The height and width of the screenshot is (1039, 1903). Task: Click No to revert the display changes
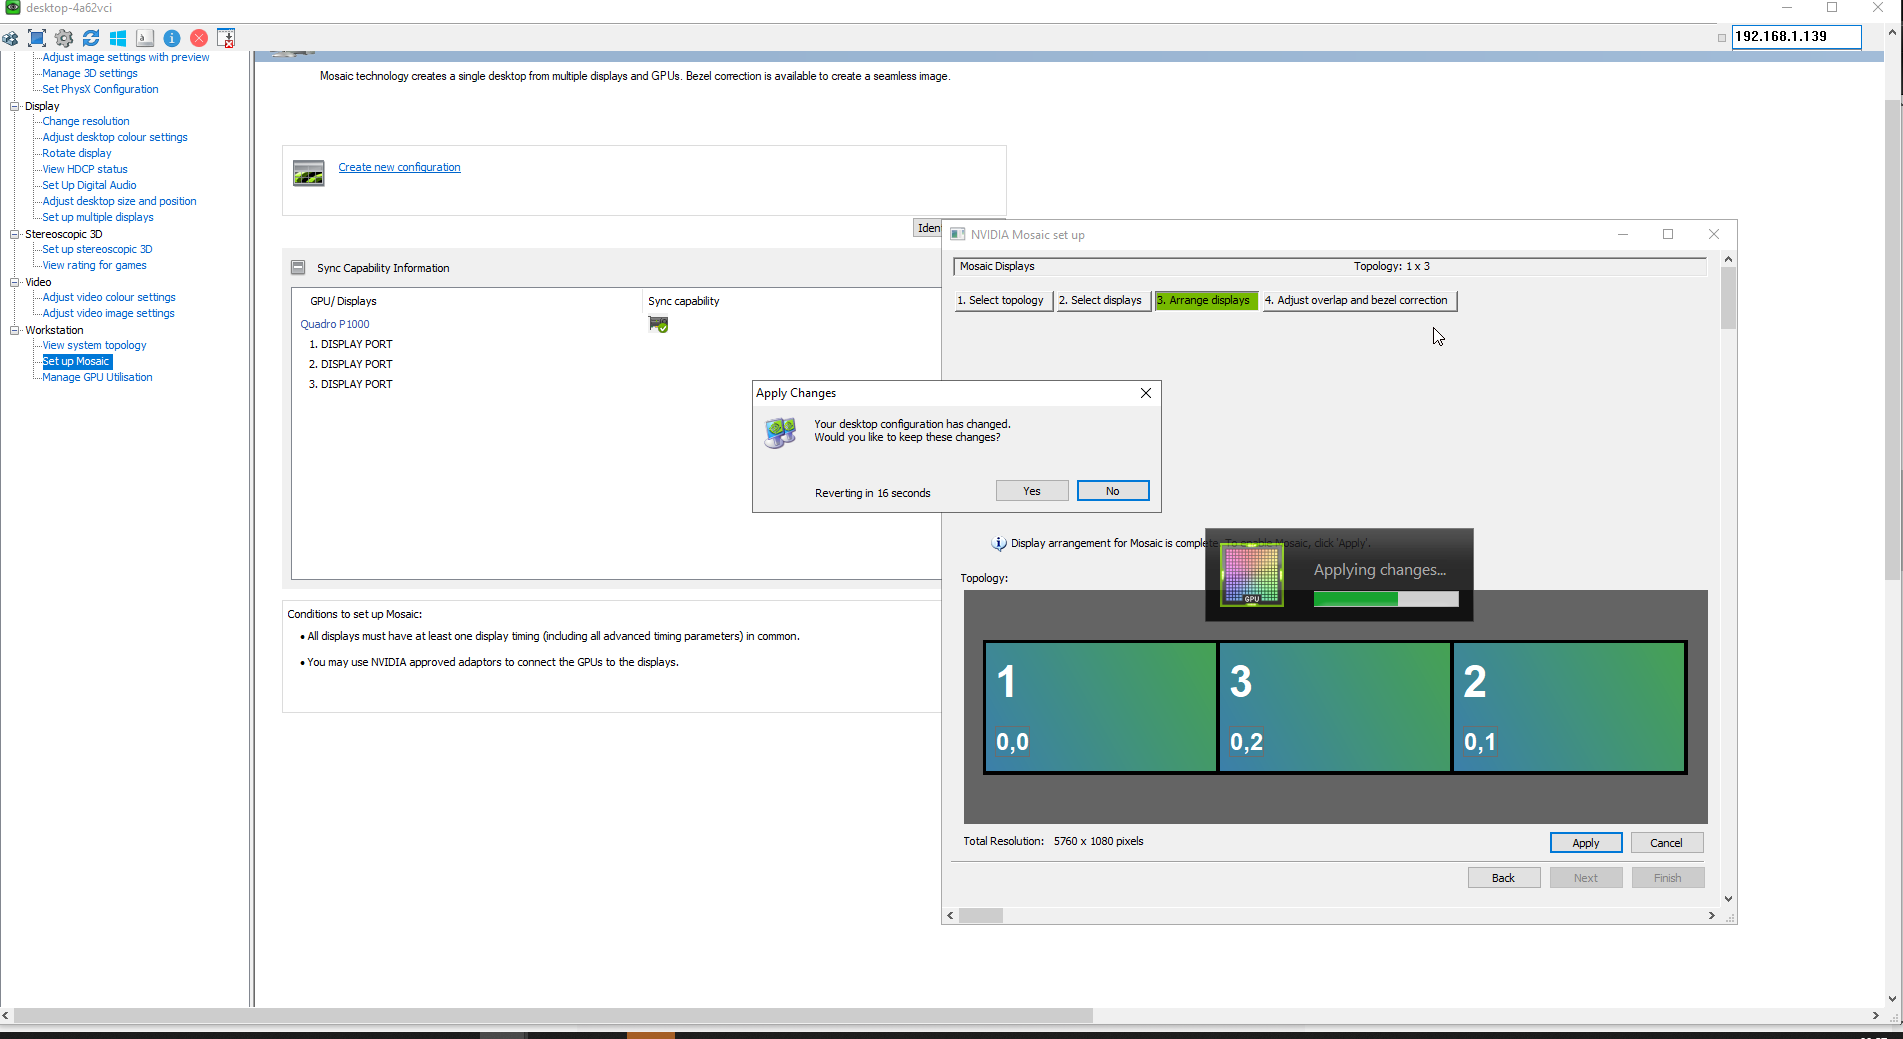click(1113, 491)
